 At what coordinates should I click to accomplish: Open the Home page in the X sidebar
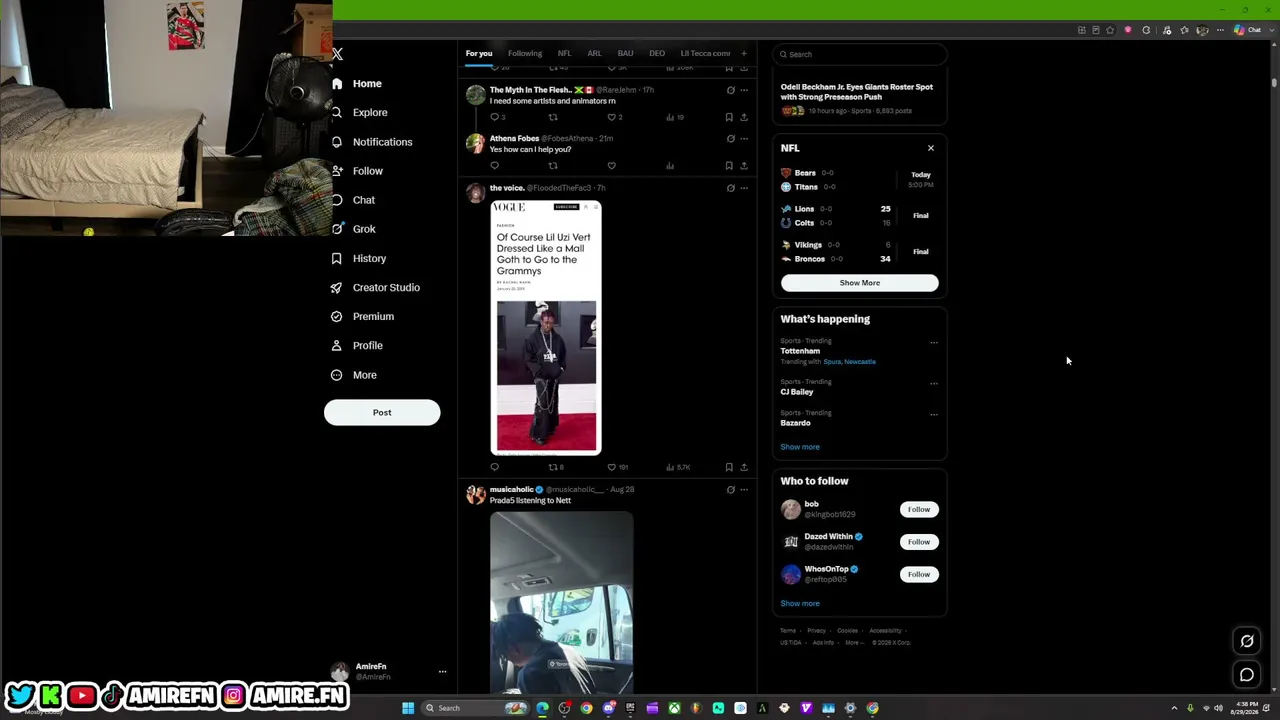click(357, 84)
